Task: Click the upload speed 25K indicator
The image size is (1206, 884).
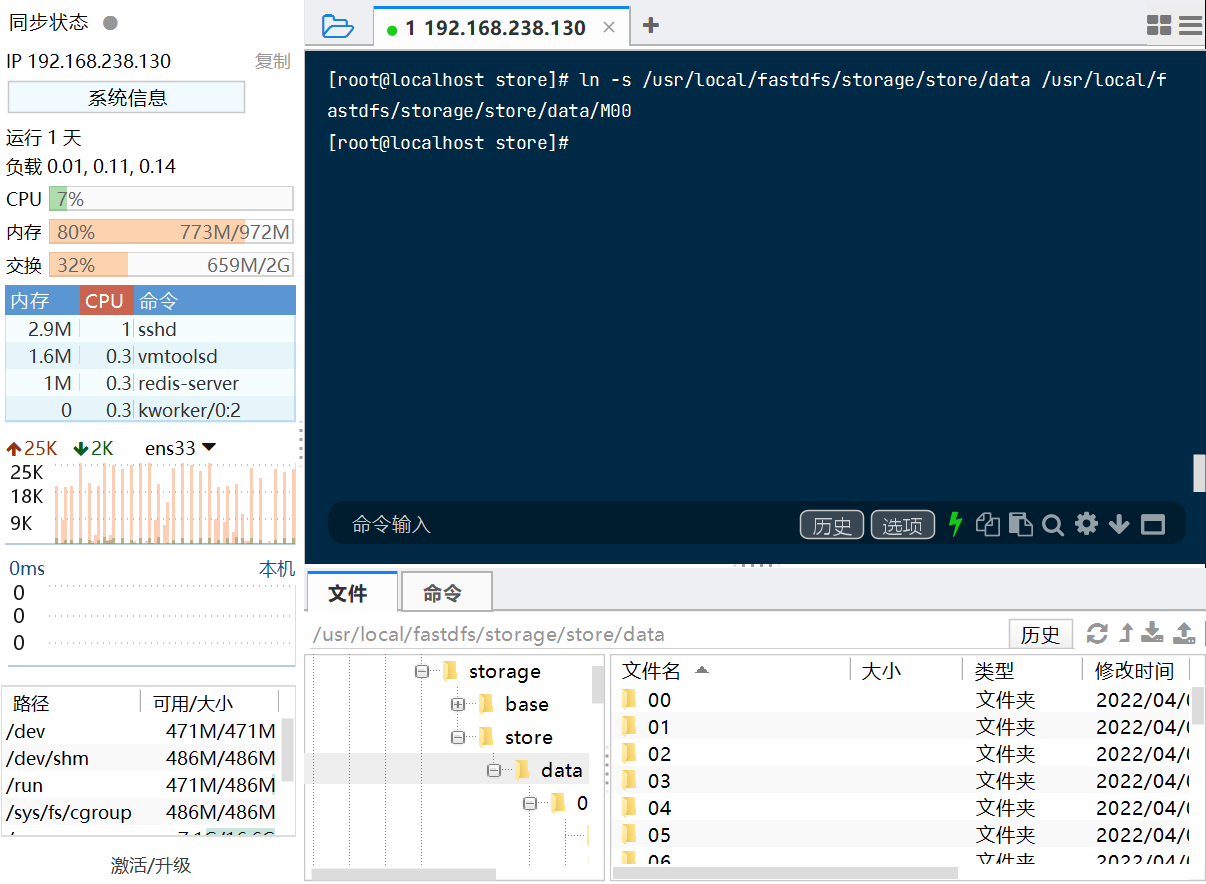Action: click(x=32, y=448)
